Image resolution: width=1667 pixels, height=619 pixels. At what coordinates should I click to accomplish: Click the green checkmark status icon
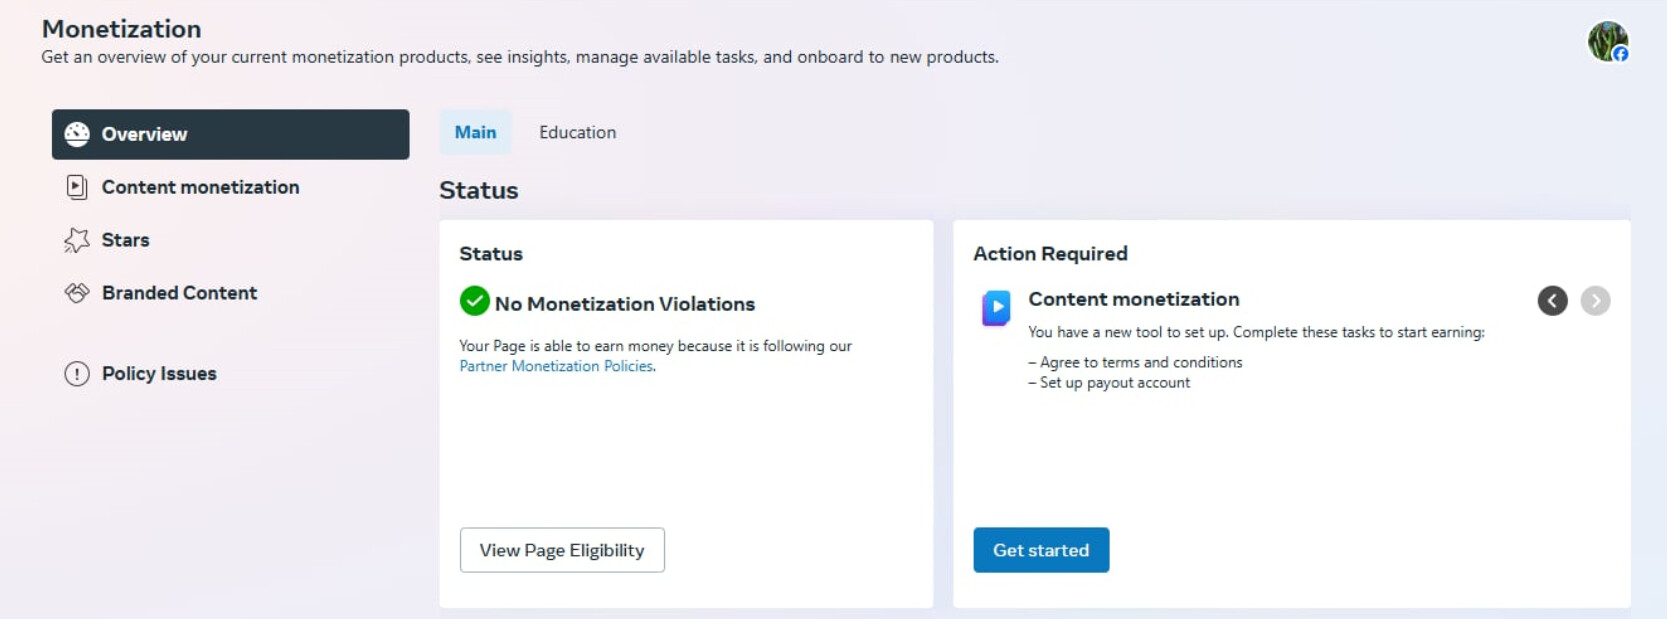click(474, 301)
